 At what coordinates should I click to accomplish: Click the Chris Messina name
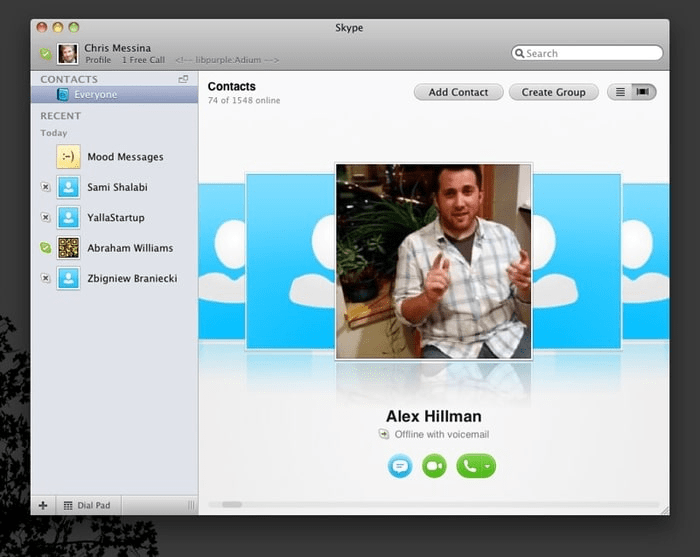[118, 48]
